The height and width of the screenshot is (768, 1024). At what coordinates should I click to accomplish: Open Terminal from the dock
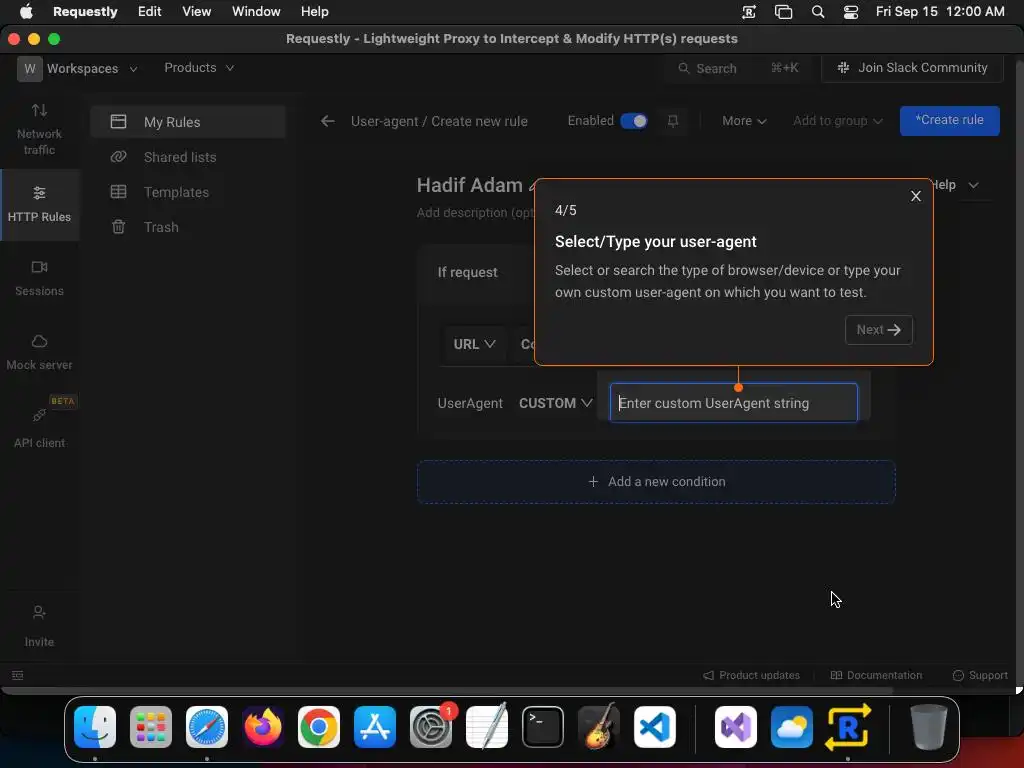pos(543,727)
